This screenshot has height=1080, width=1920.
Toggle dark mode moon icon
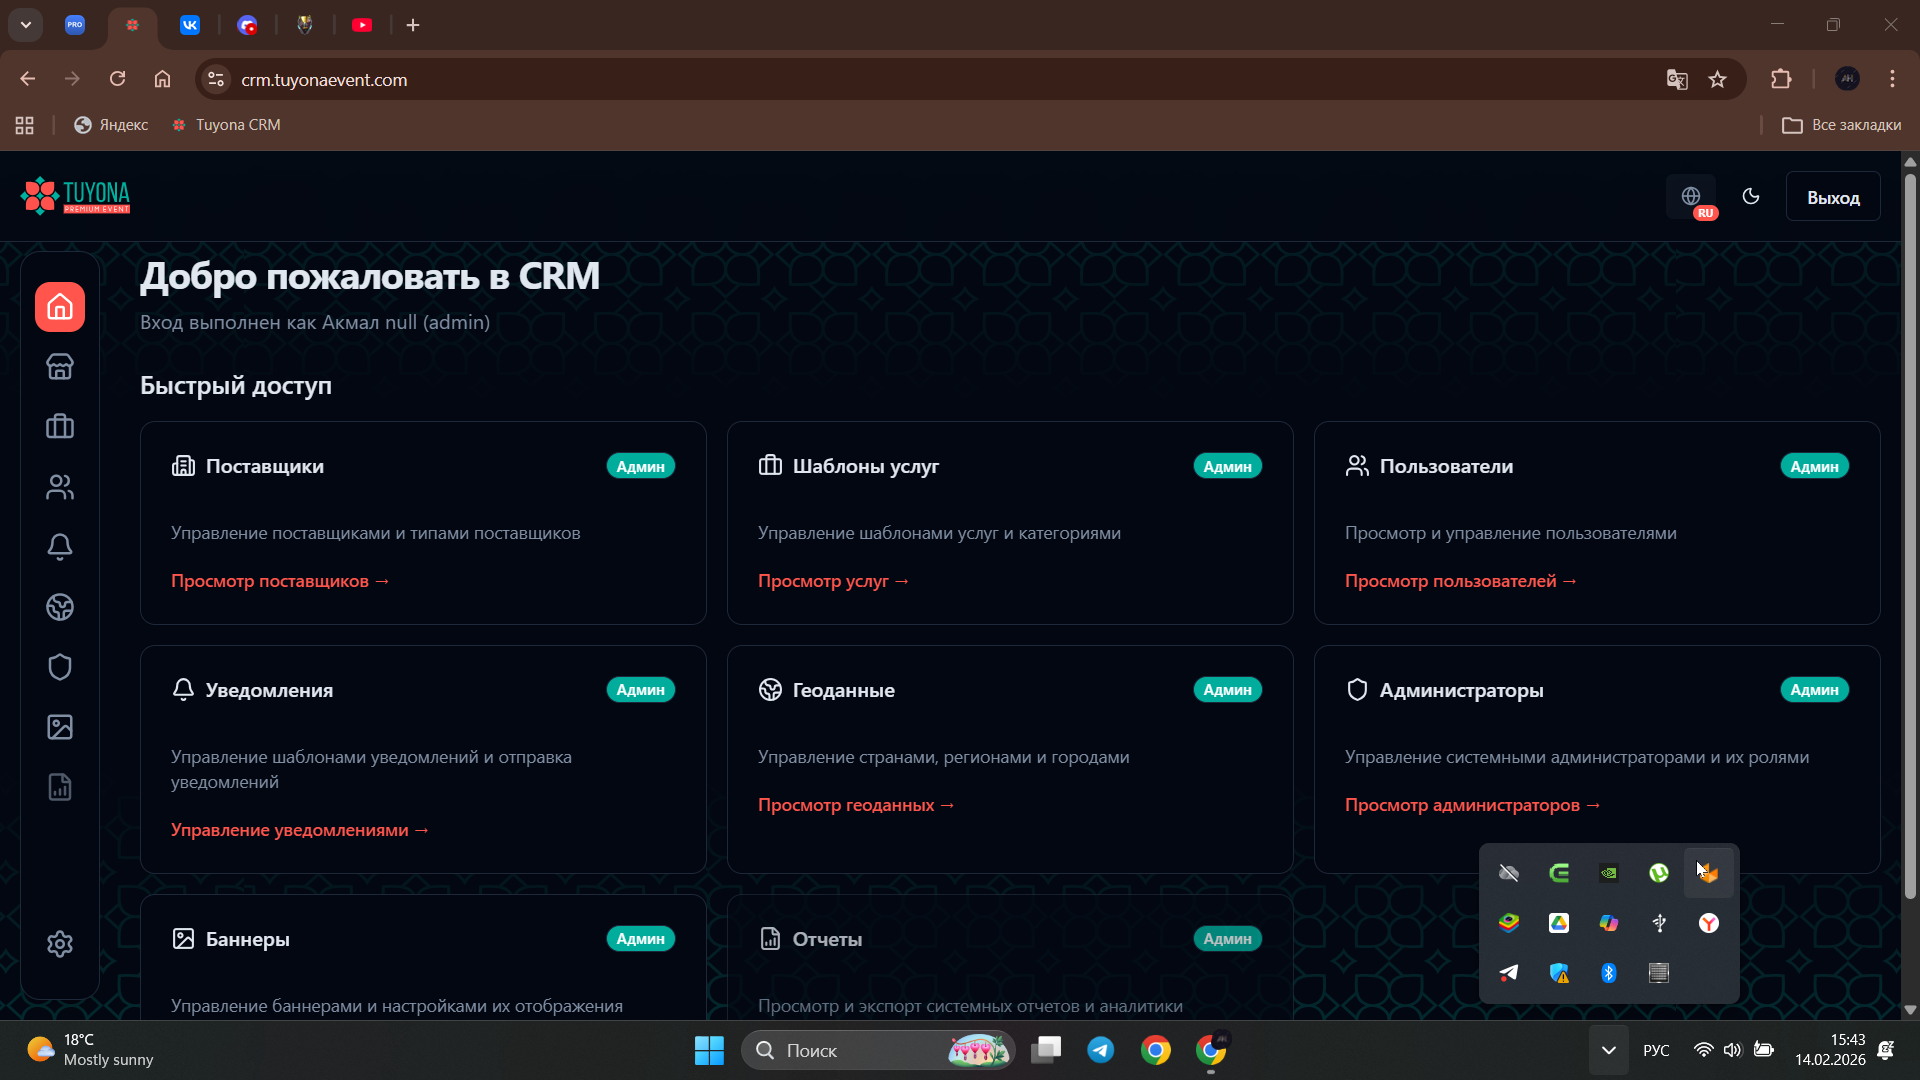[1751, 197]
